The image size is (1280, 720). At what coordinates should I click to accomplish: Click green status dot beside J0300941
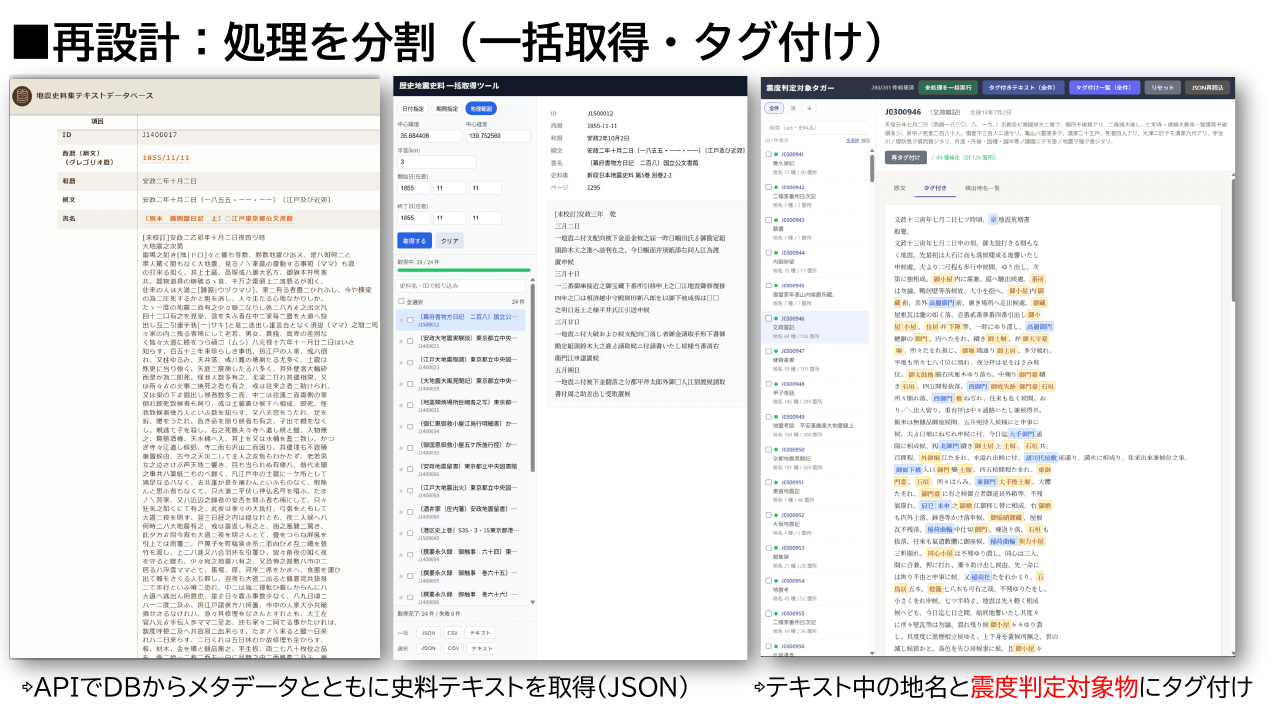click(x=774, y=155)
